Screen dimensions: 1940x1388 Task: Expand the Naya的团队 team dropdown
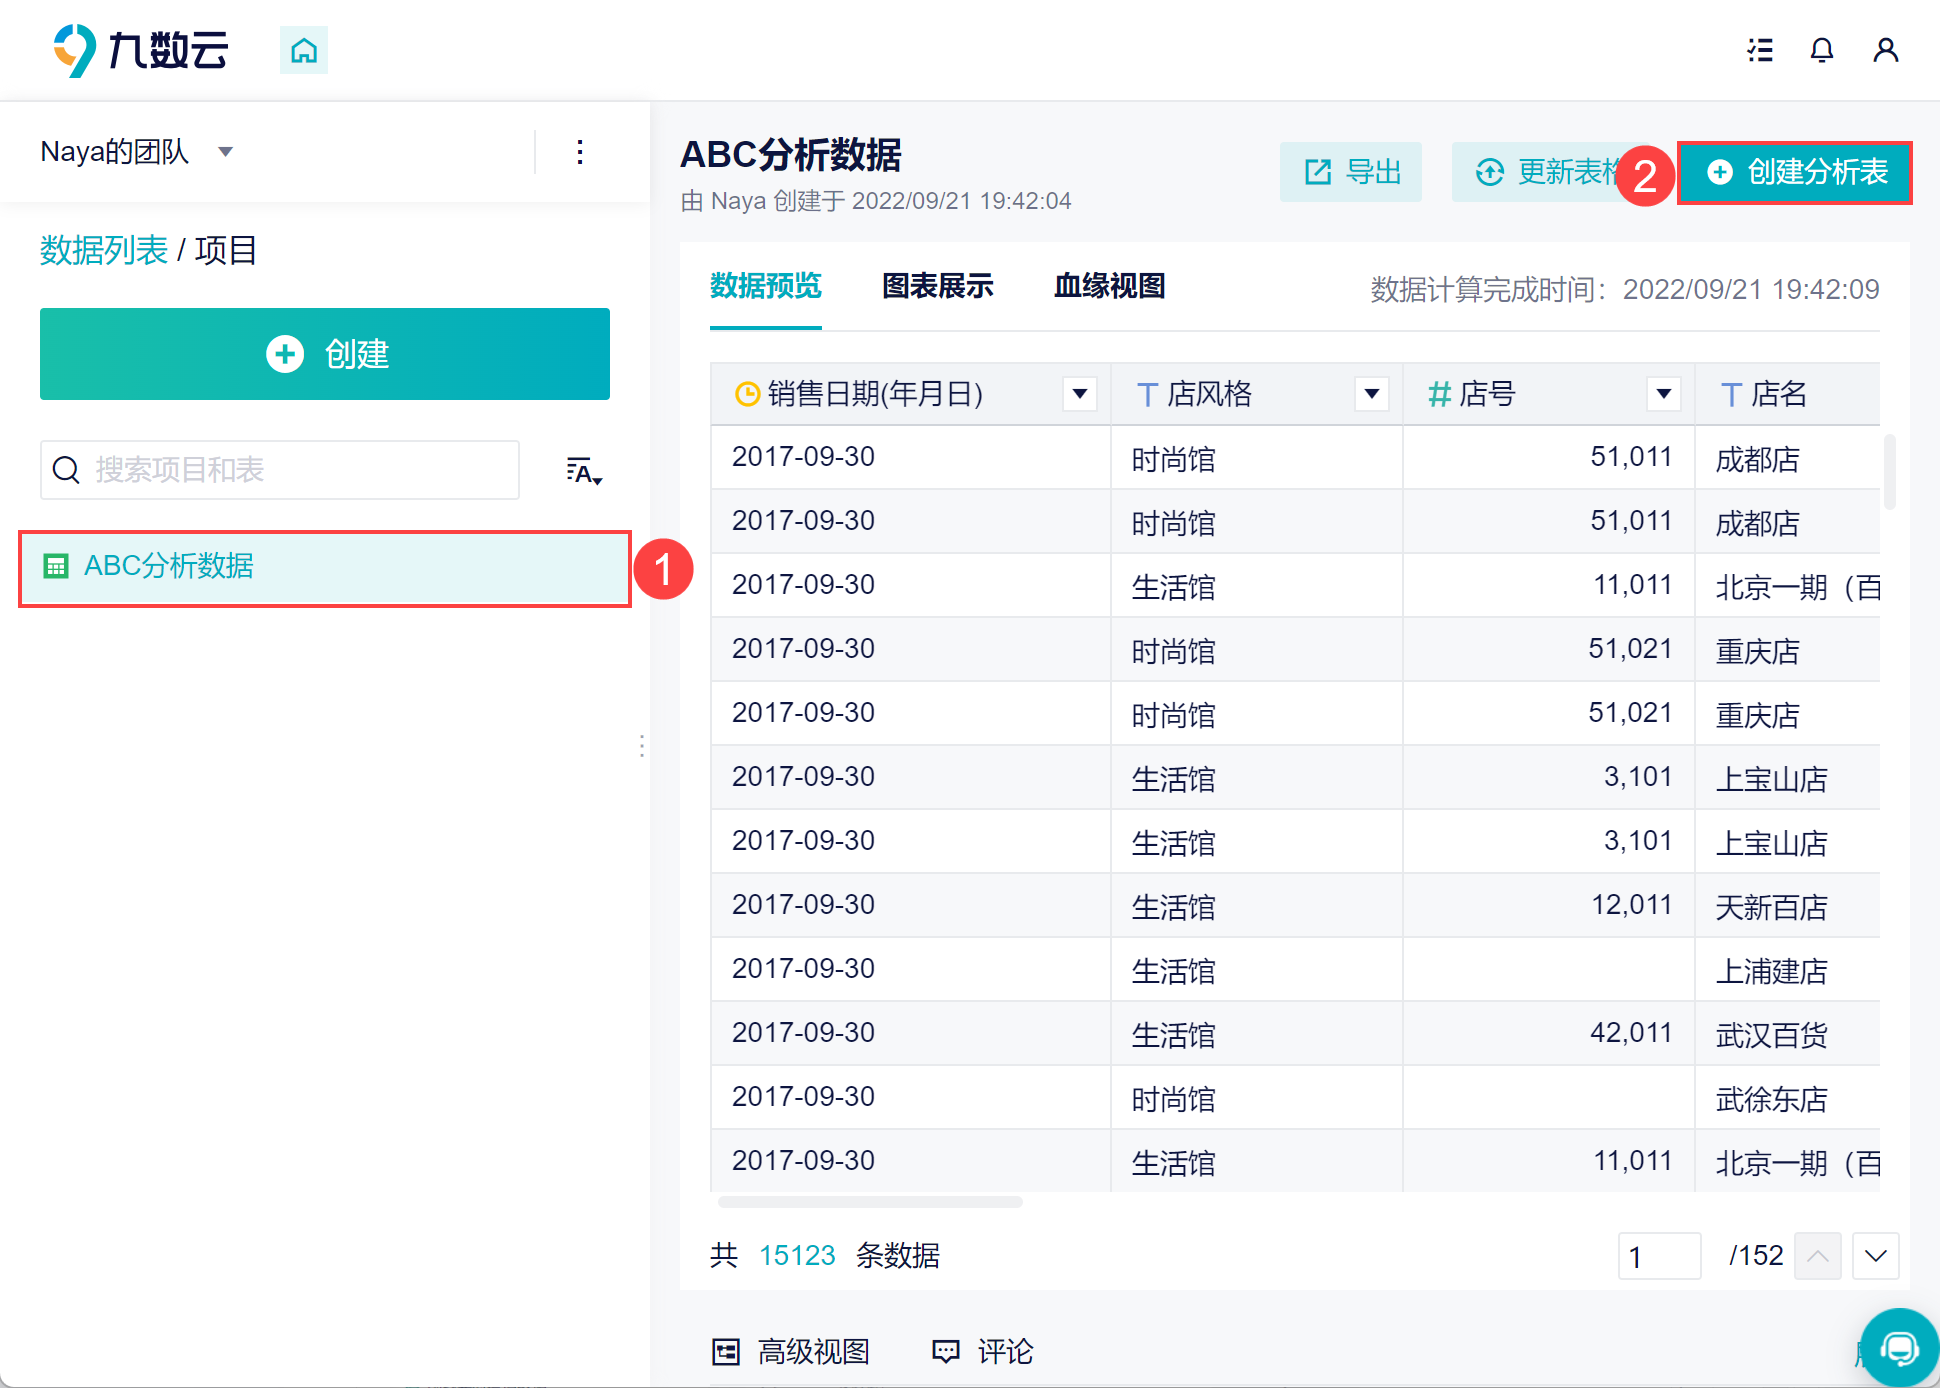pyautogui.click(x=226, y=152)
